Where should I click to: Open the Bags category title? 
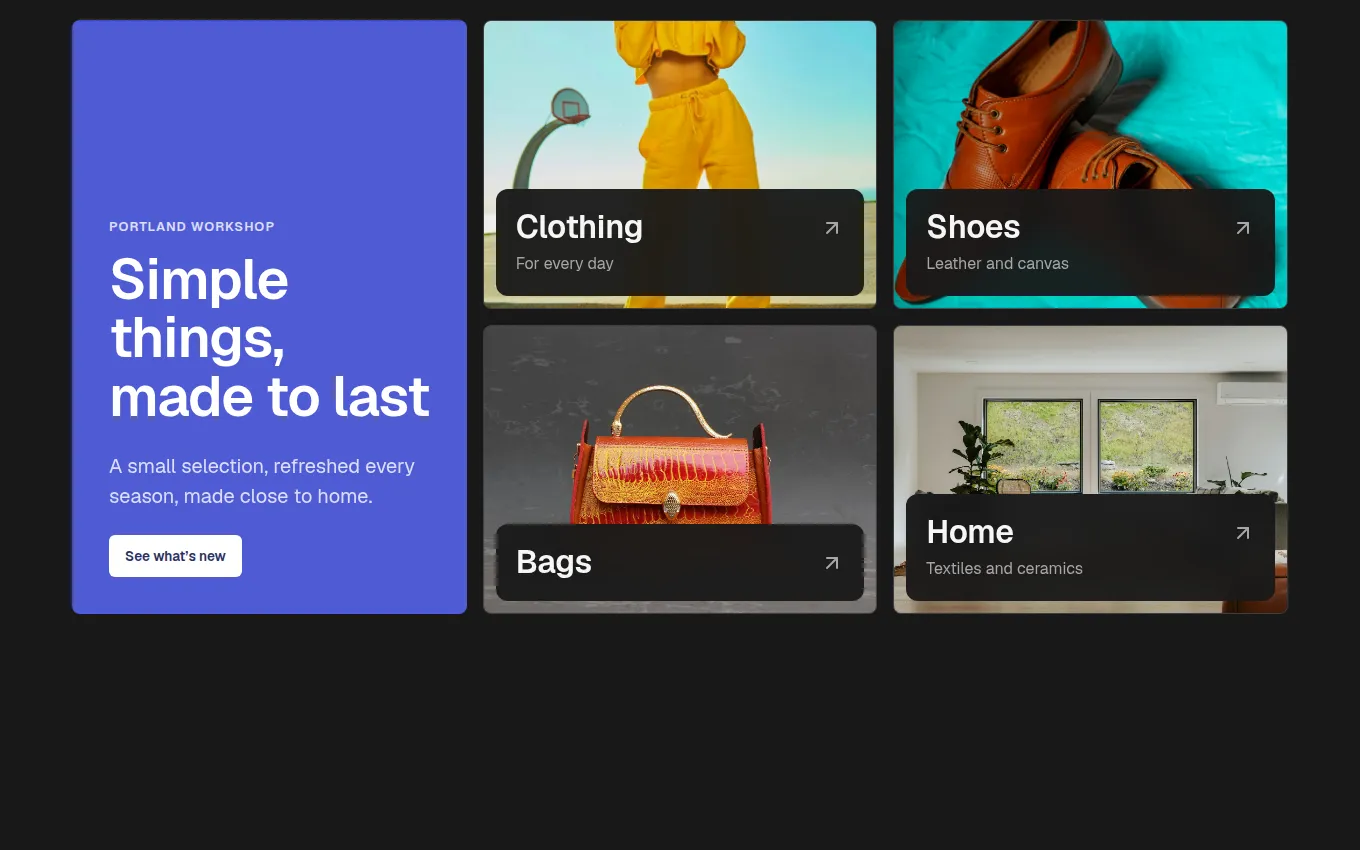(554, 562)
